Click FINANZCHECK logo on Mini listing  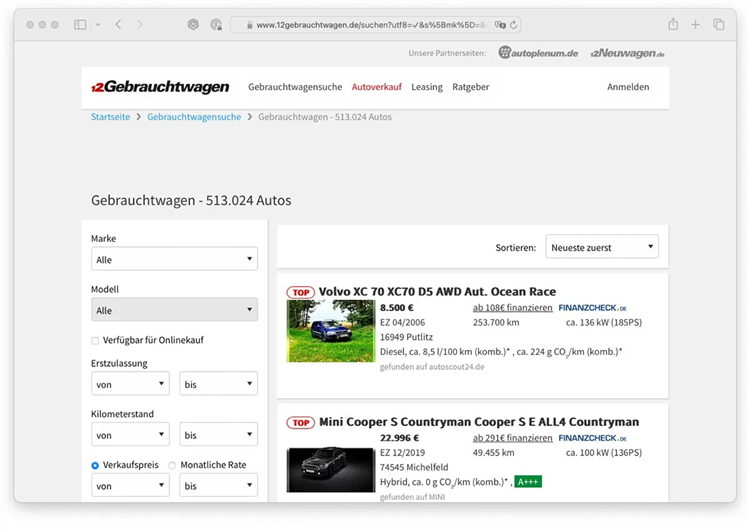592,438
